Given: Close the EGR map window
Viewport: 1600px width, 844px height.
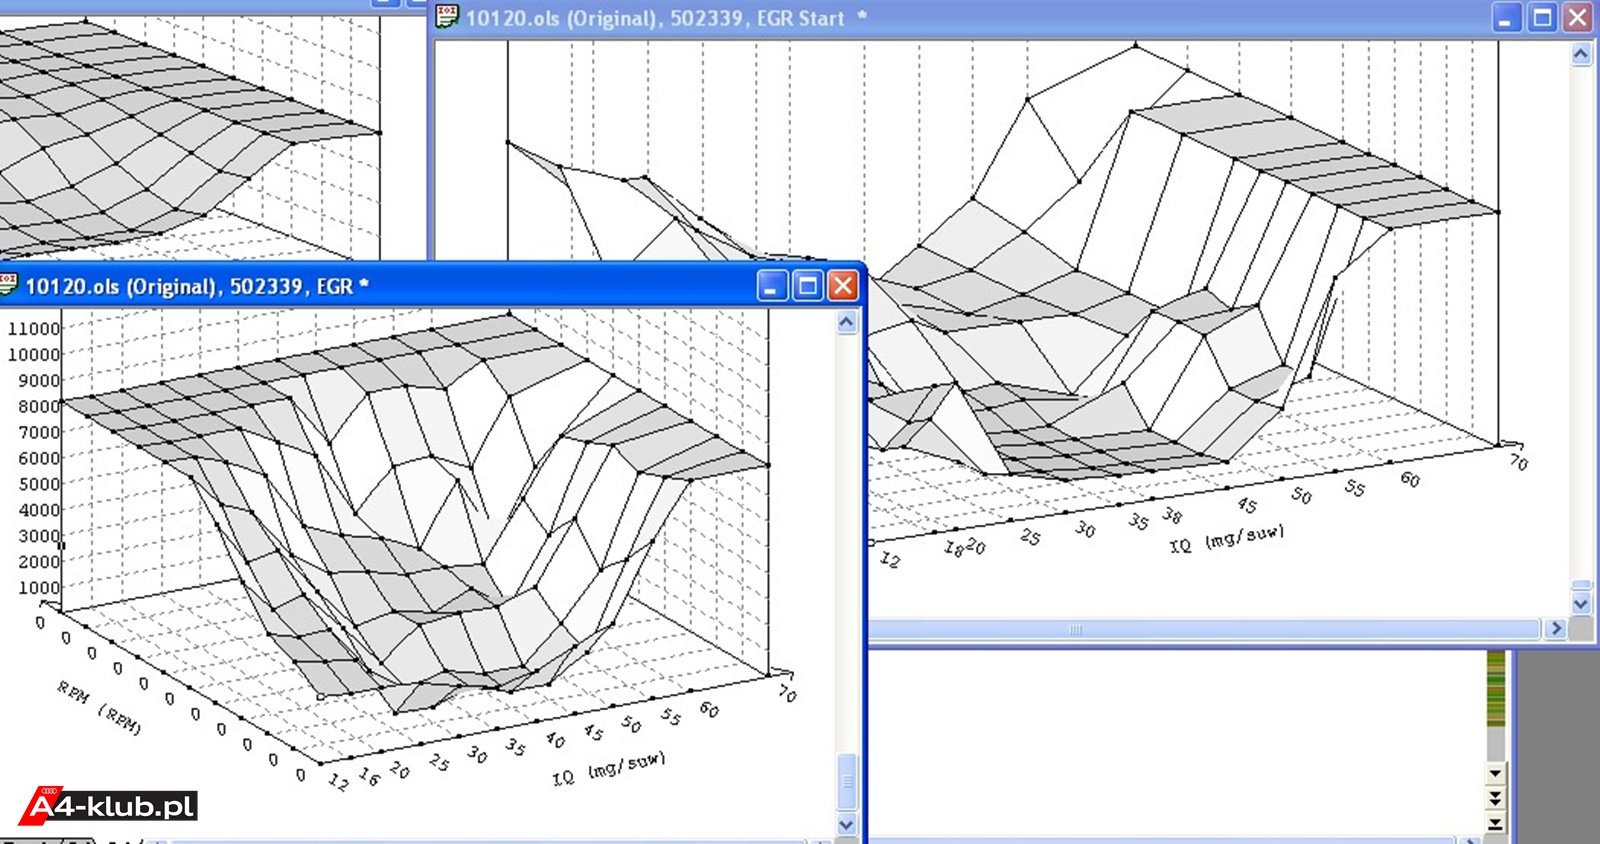Looking at the screenshot, I should pyautogui.click(x=844, y=286).
